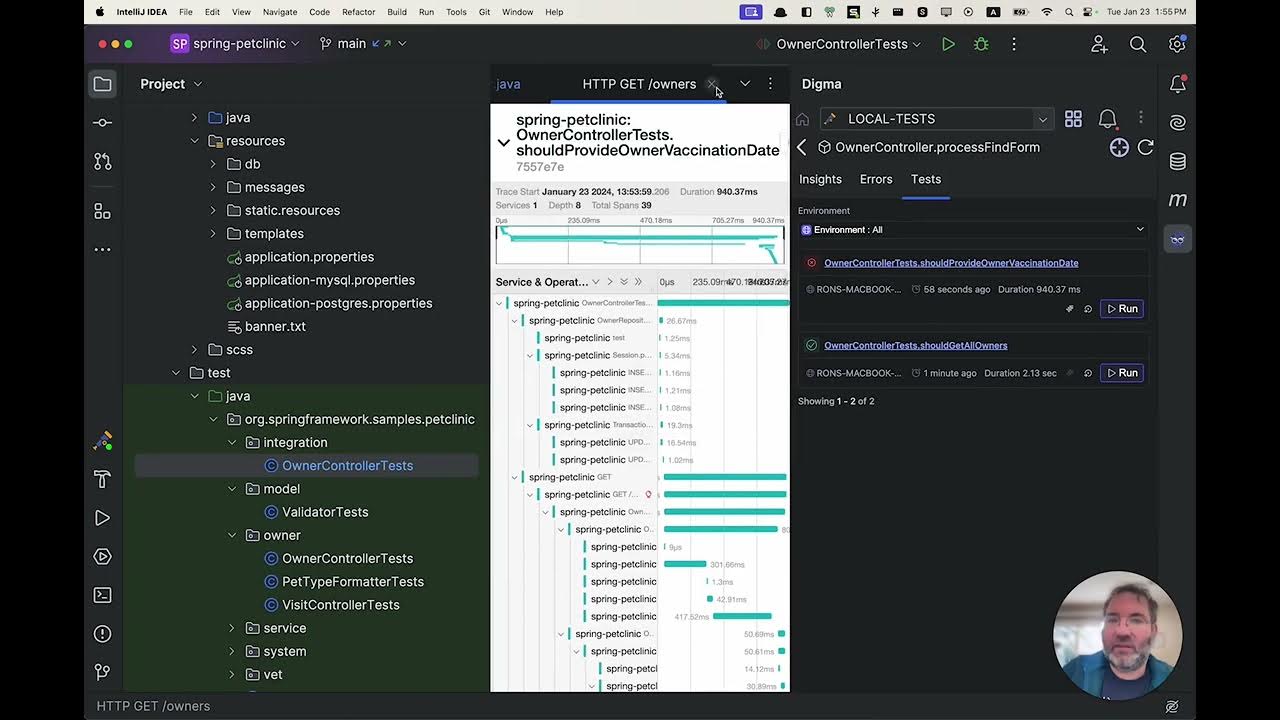This screenshot has width=1280, height=720.
Task: Click the Run button for shouldGetAllOwners test
Action: coord(1121,372)
